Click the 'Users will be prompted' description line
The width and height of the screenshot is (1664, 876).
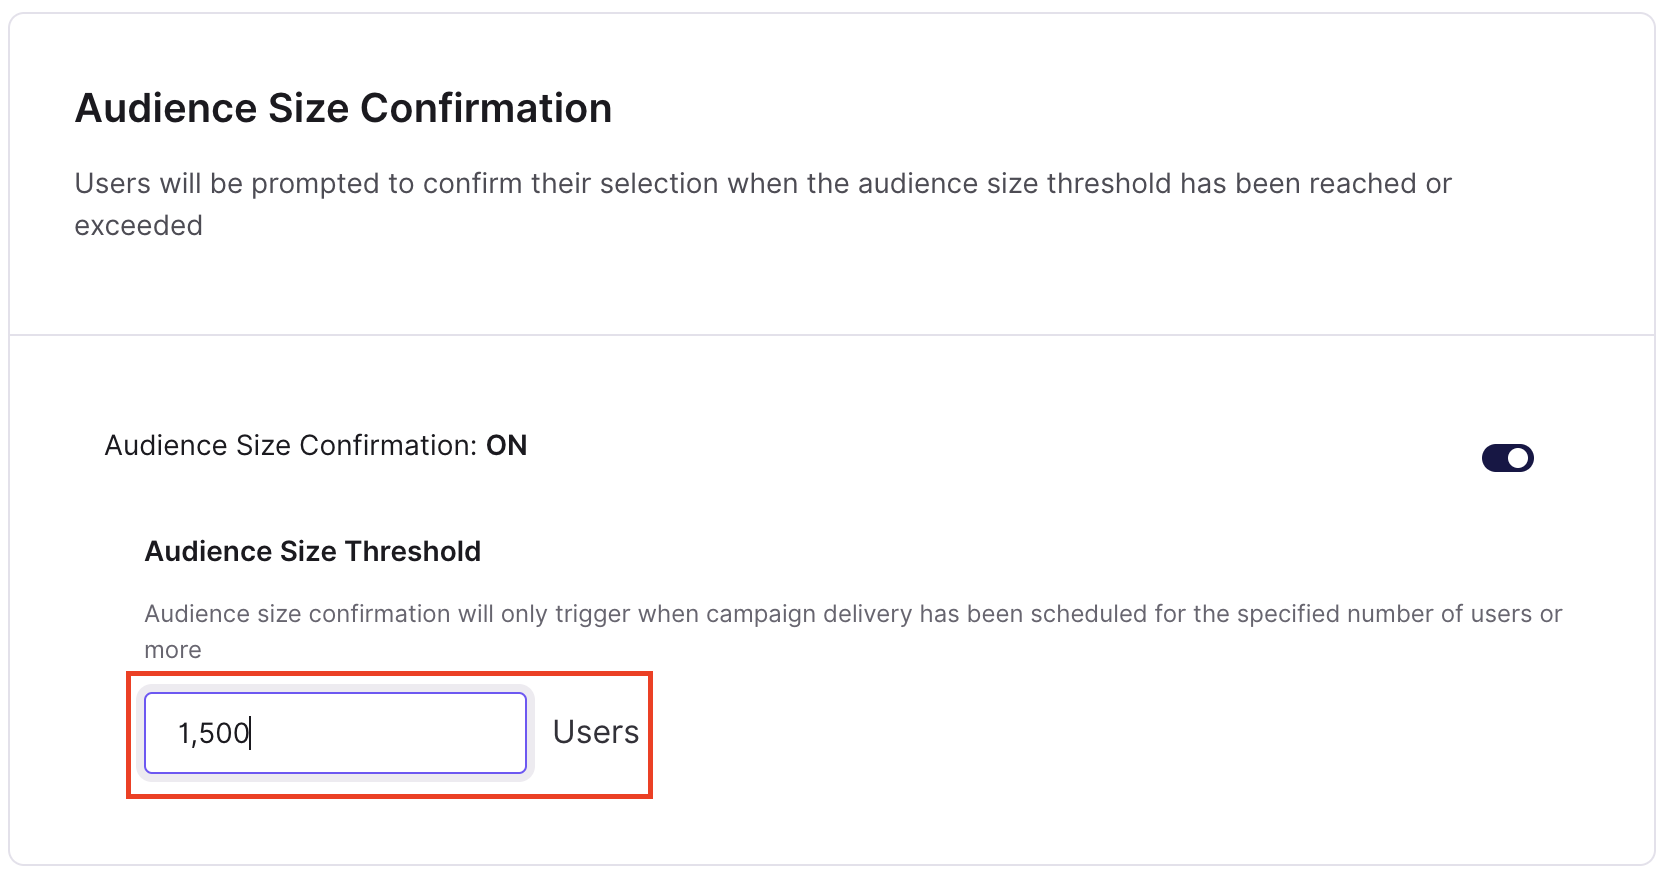(763, 183)
